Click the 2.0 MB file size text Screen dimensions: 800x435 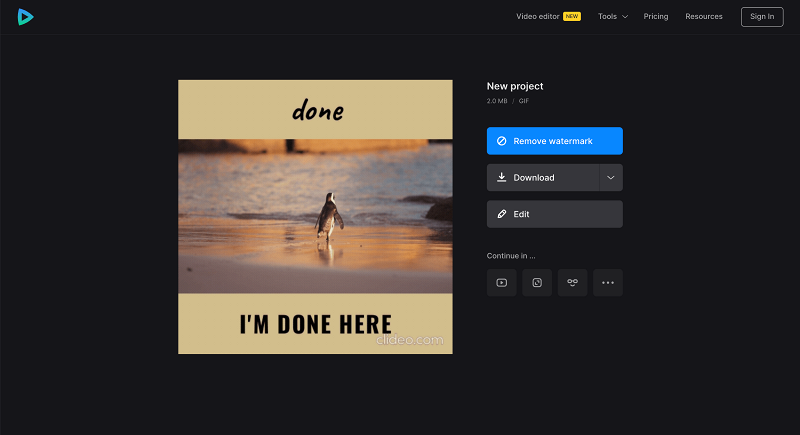497,101
